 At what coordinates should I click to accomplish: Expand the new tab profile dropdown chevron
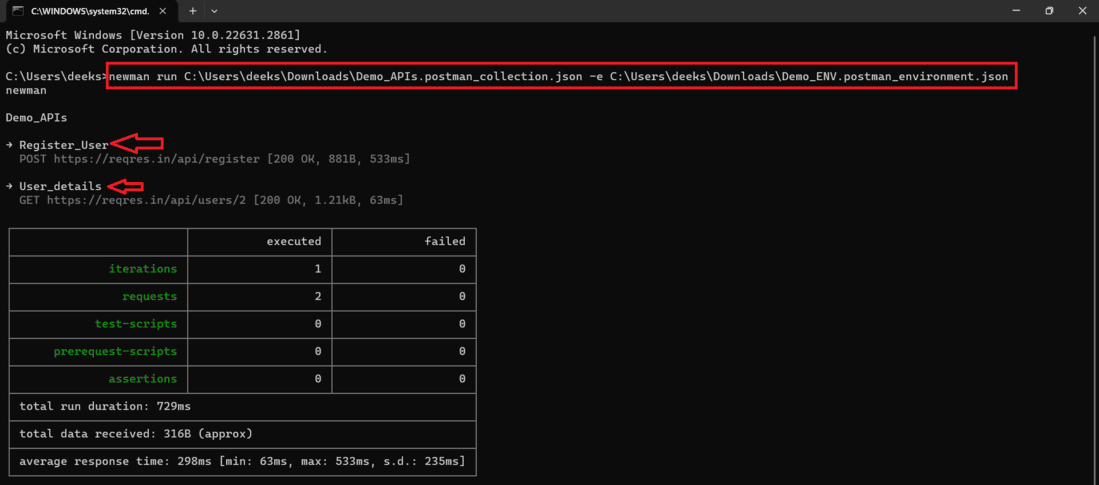(x=214, y=11)
